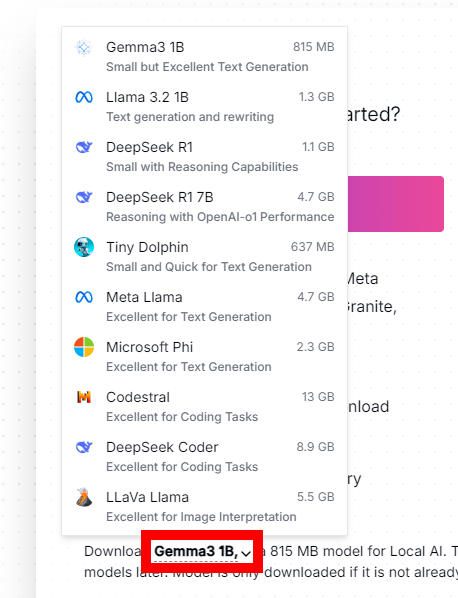This screenshot has width=458, height=598.
Task: Click the 1.3 GB size for Llama 3.2
Action: pyautogui.click(x=317, y=97)
